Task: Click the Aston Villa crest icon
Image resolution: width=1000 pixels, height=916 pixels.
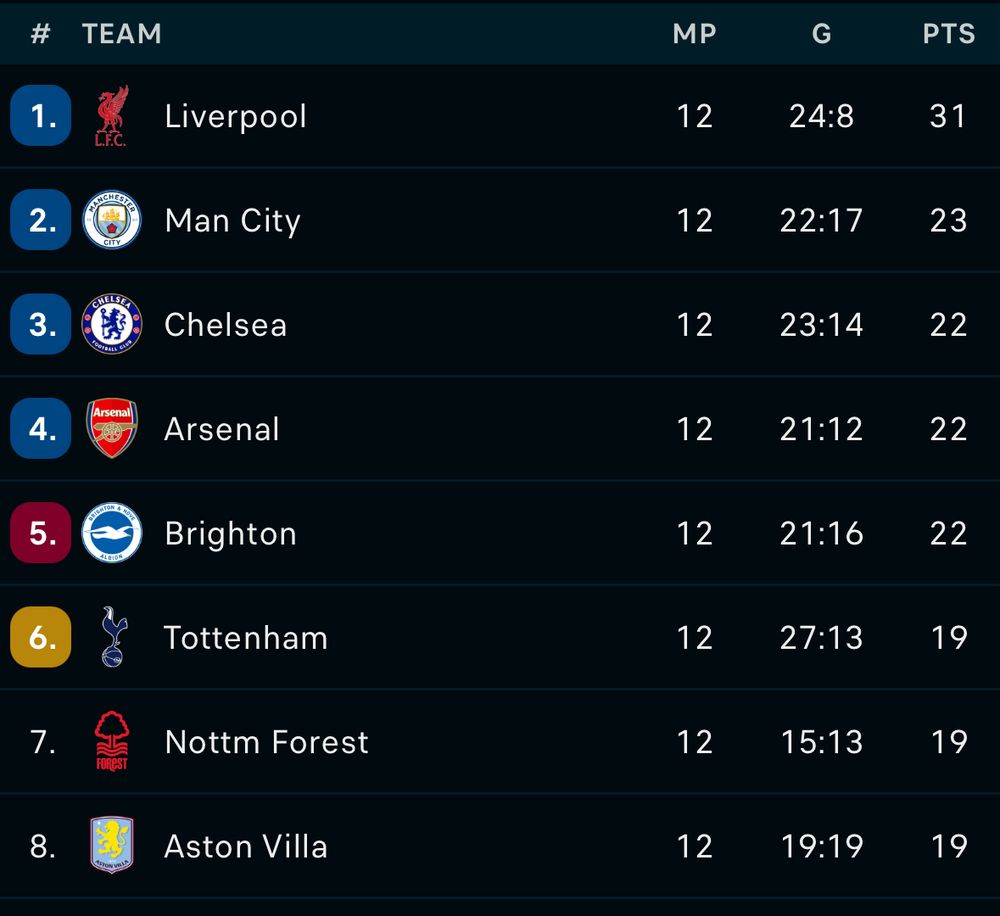Action: click(x=111, y=846)
